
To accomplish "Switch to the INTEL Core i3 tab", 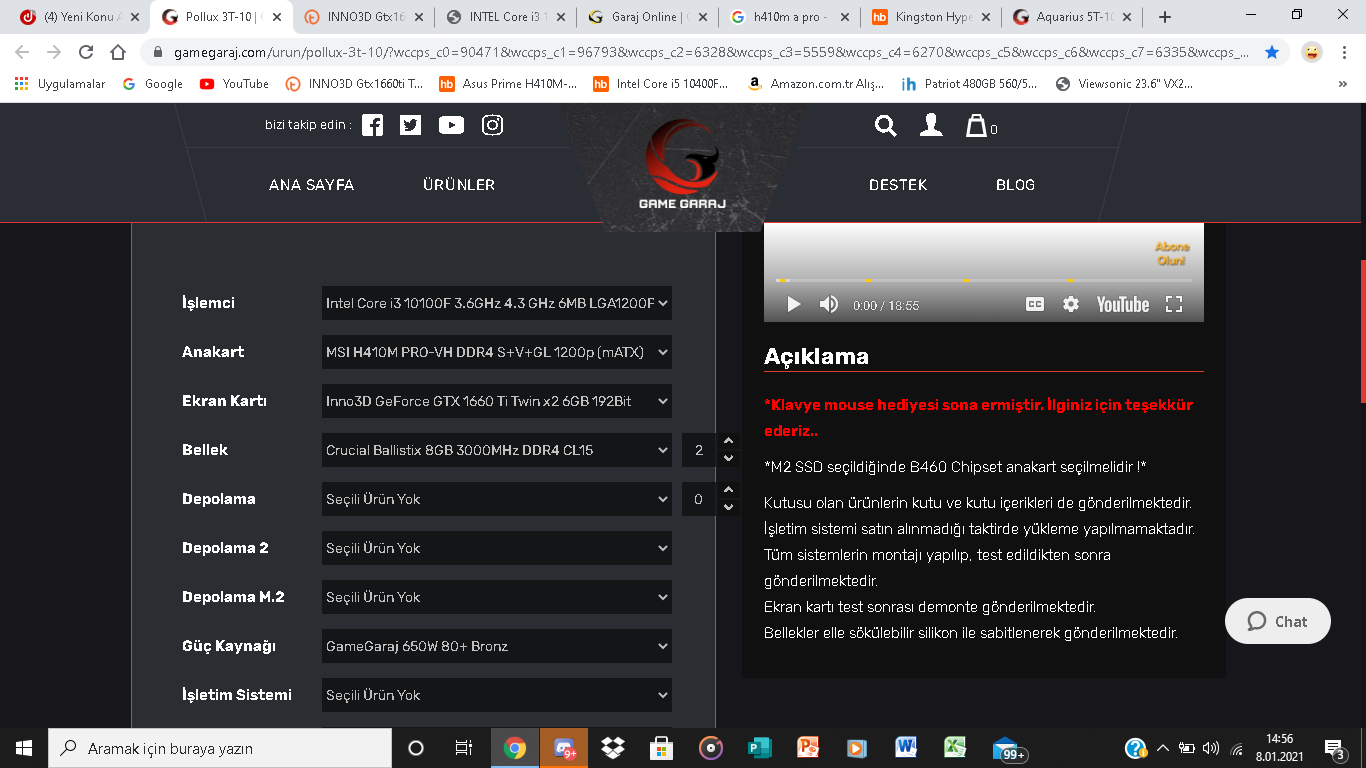I will click(506, 17).
